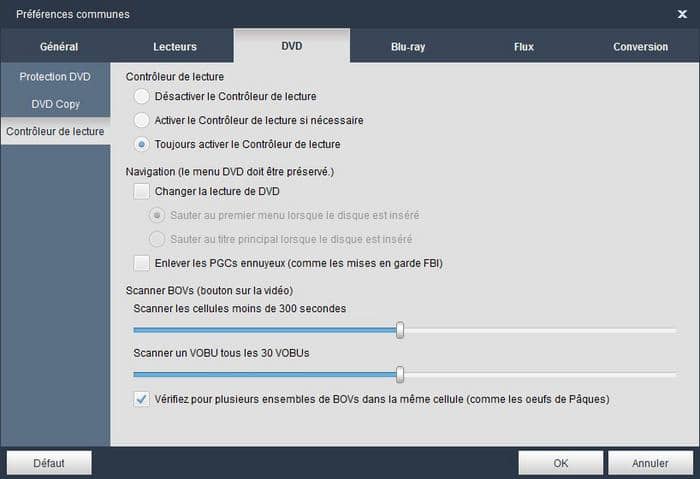Check Enlever les PGCs ennuyeux option
The image size is (700, 479).
click(142, 263)
